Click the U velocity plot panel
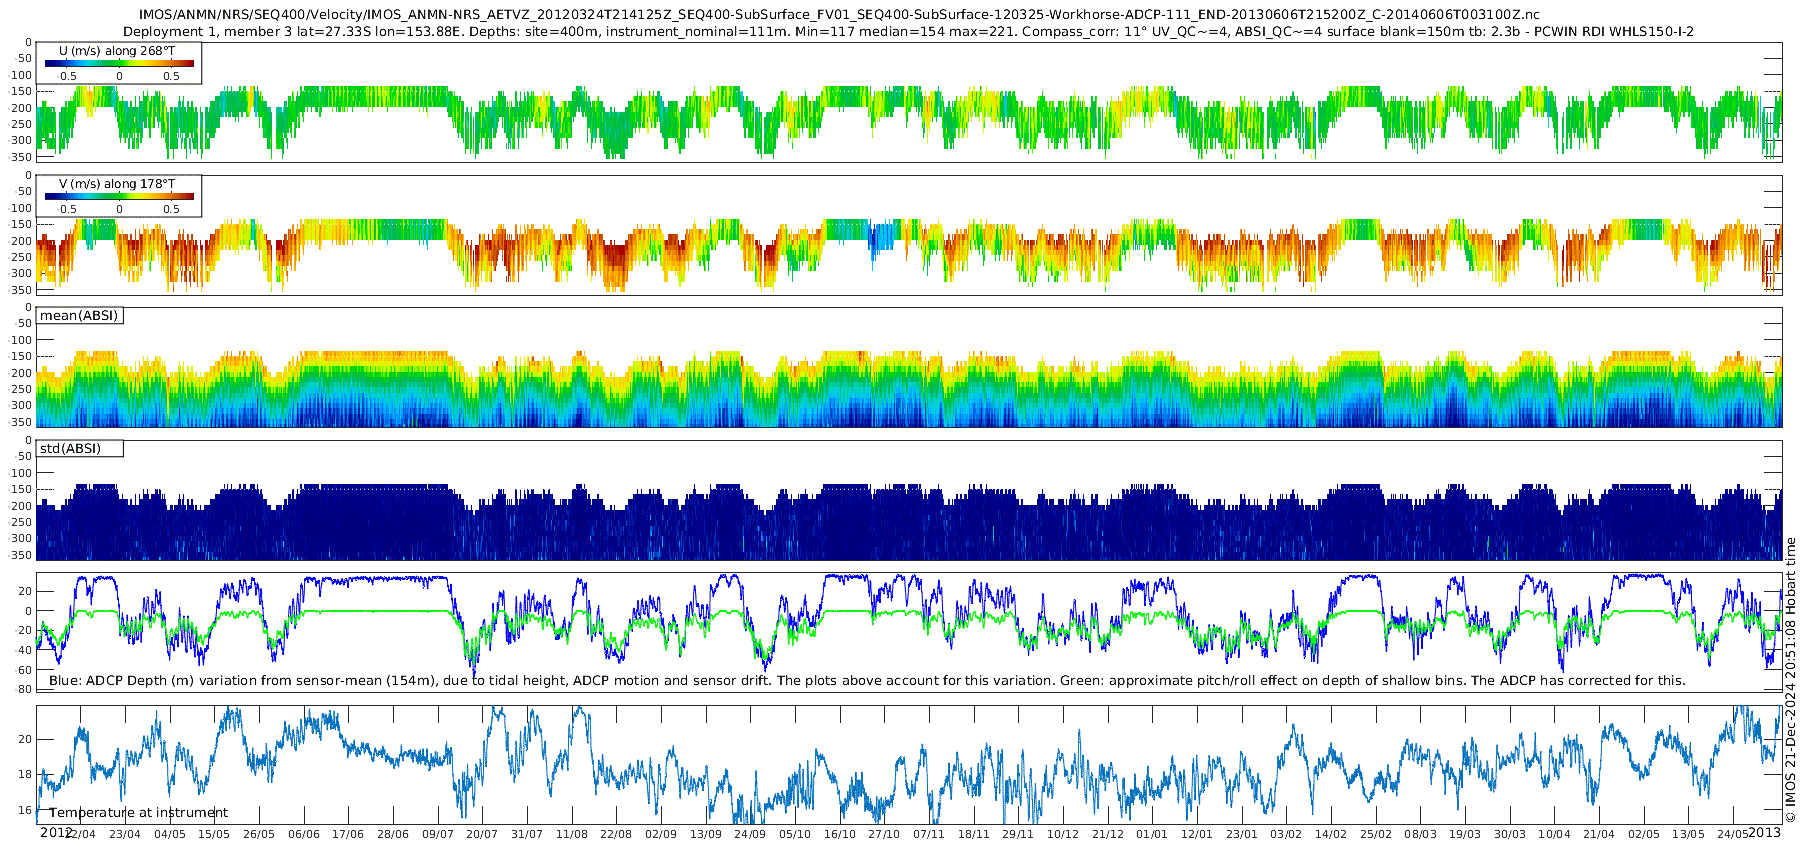The height and width of the screenshot is (850, 1800). tap(909, 102)
